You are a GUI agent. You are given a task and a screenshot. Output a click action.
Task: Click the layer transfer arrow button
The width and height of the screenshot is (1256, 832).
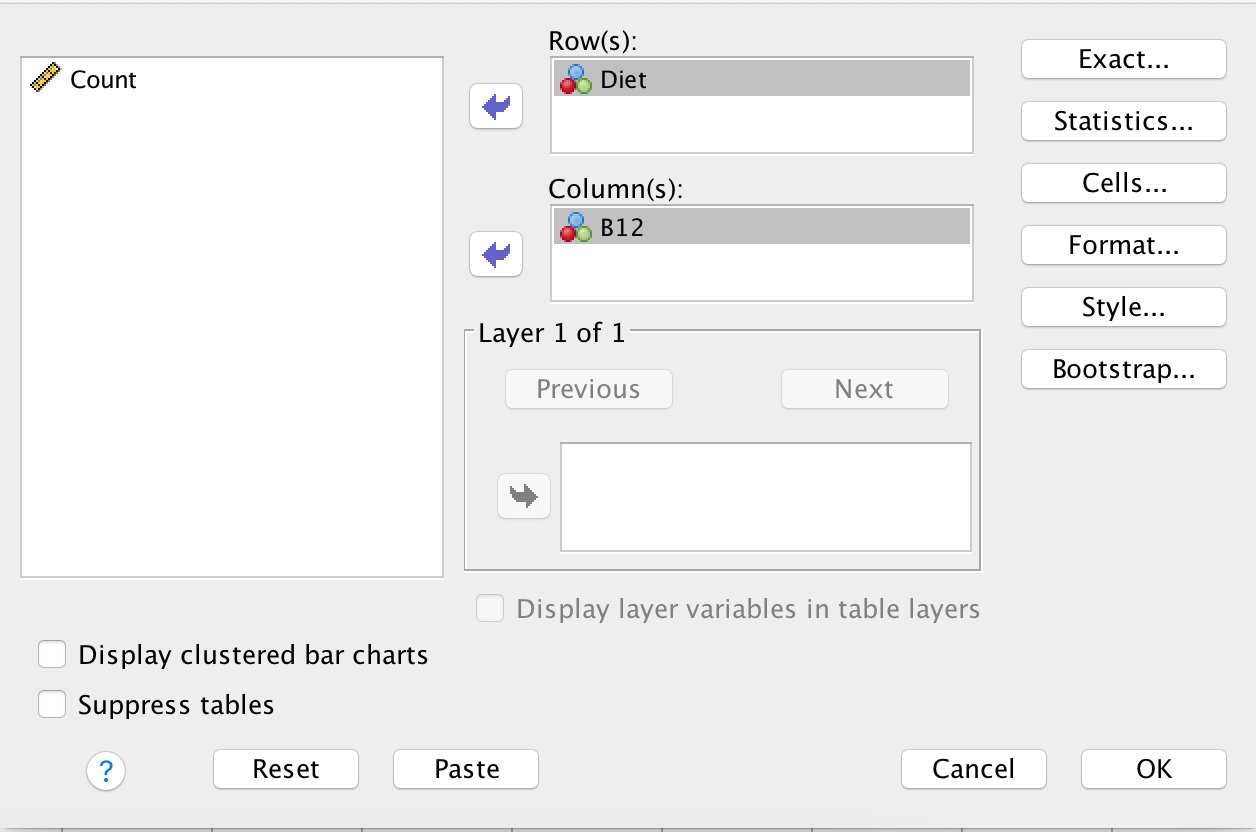524,496
